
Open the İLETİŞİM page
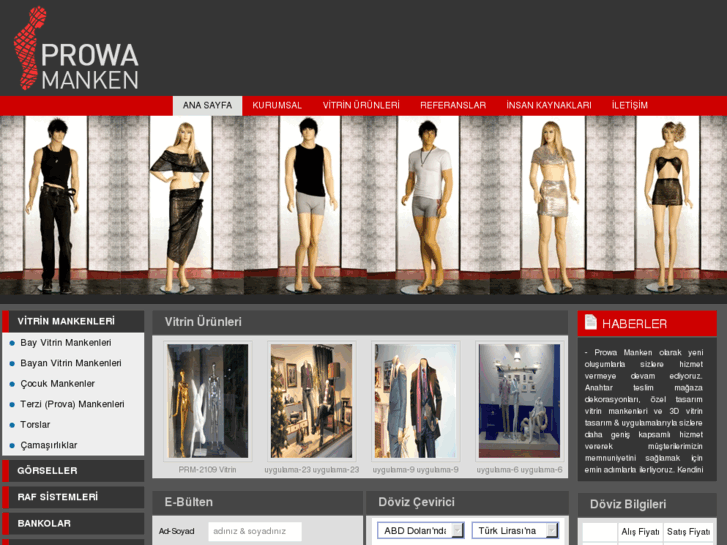coord(629,105)
